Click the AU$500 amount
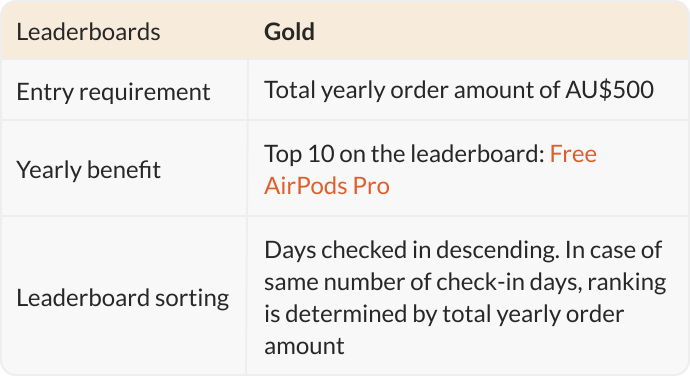 (609, 90)
